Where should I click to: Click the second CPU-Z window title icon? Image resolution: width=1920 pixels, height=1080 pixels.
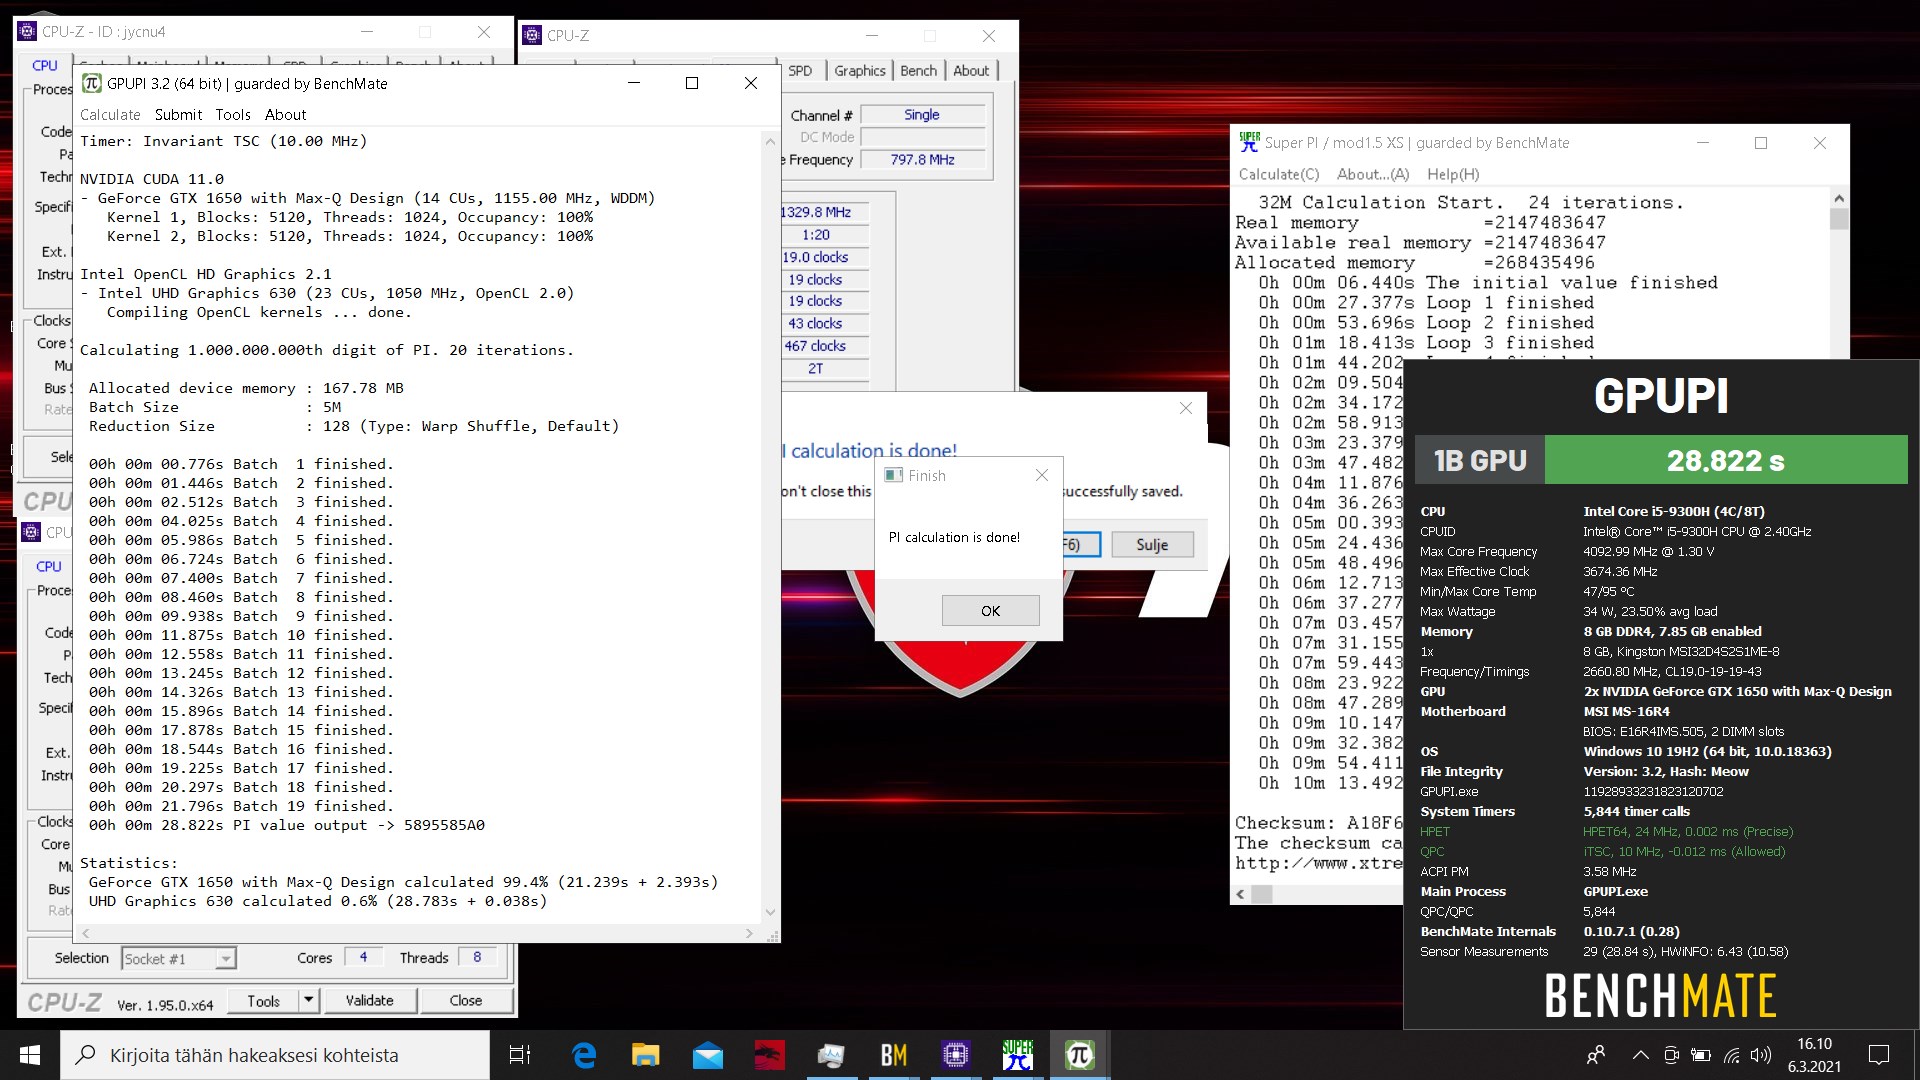tap(533, 35)
